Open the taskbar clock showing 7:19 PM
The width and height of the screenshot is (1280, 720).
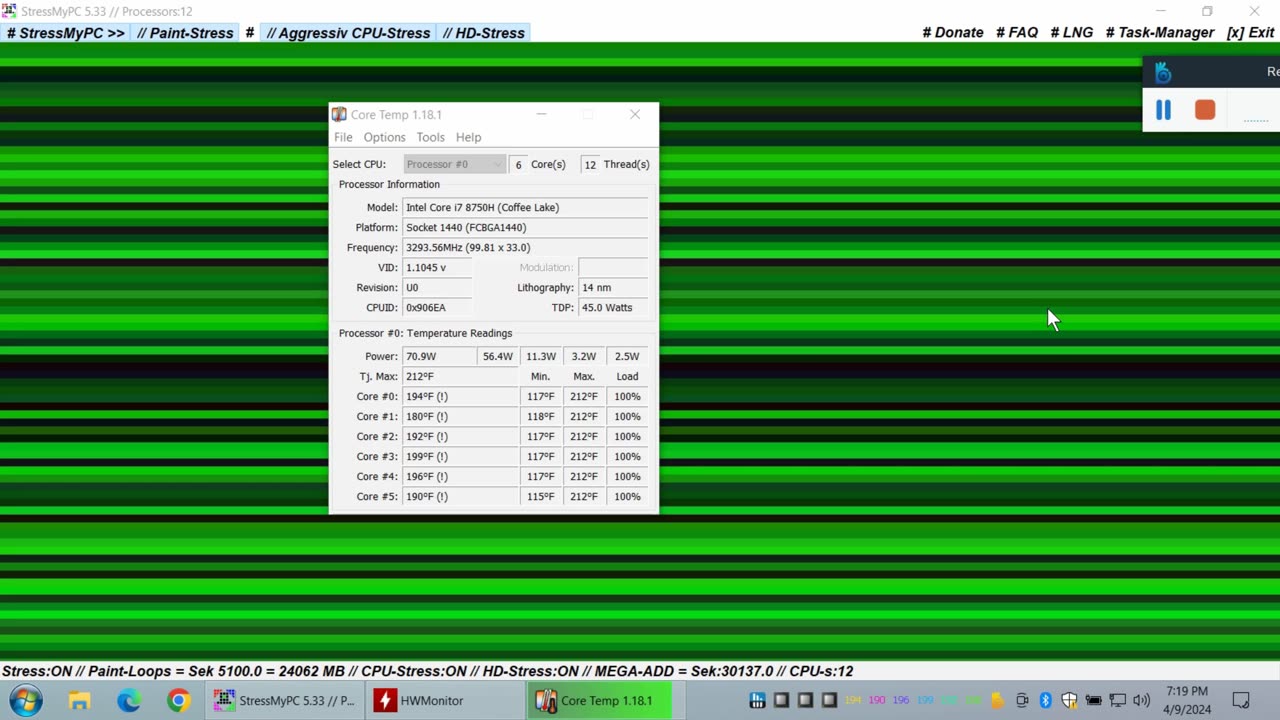pos(1187,700)
